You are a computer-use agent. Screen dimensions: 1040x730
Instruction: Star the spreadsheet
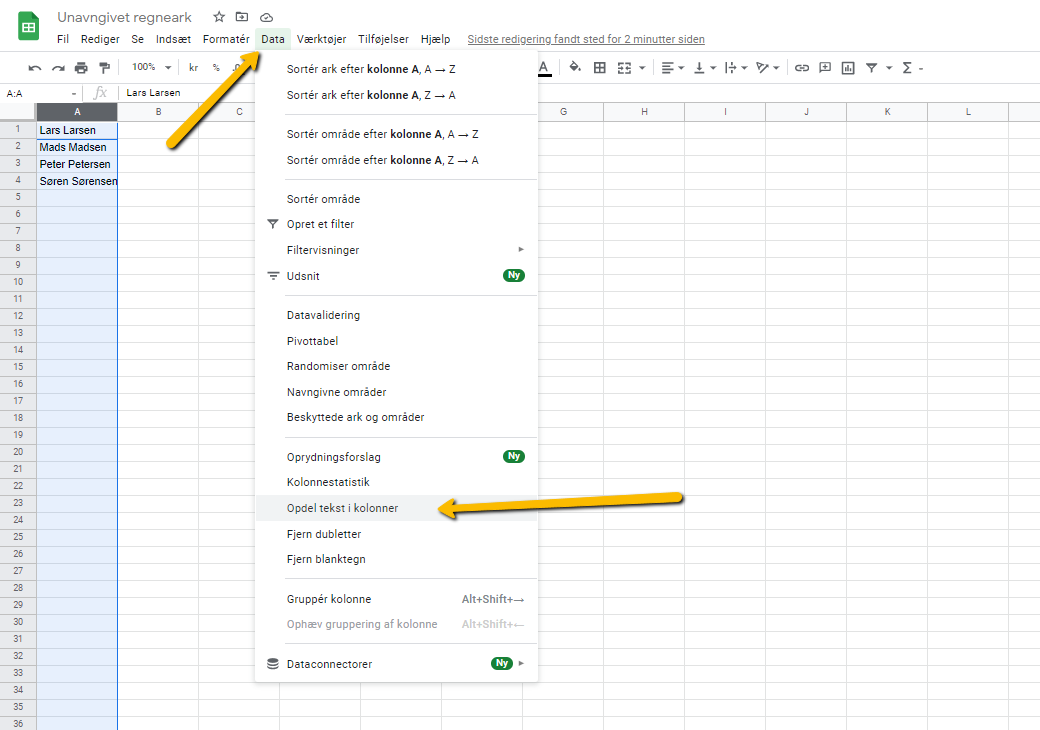coord(218,17)
